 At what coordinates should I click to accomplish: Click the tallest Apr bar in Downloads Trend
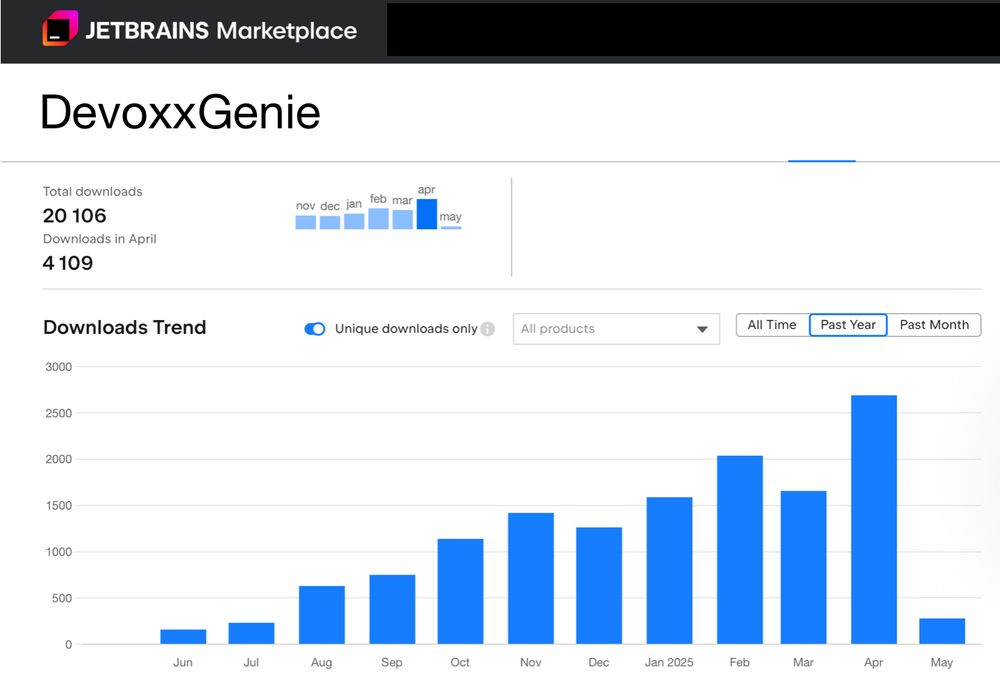tap(874, 520)
